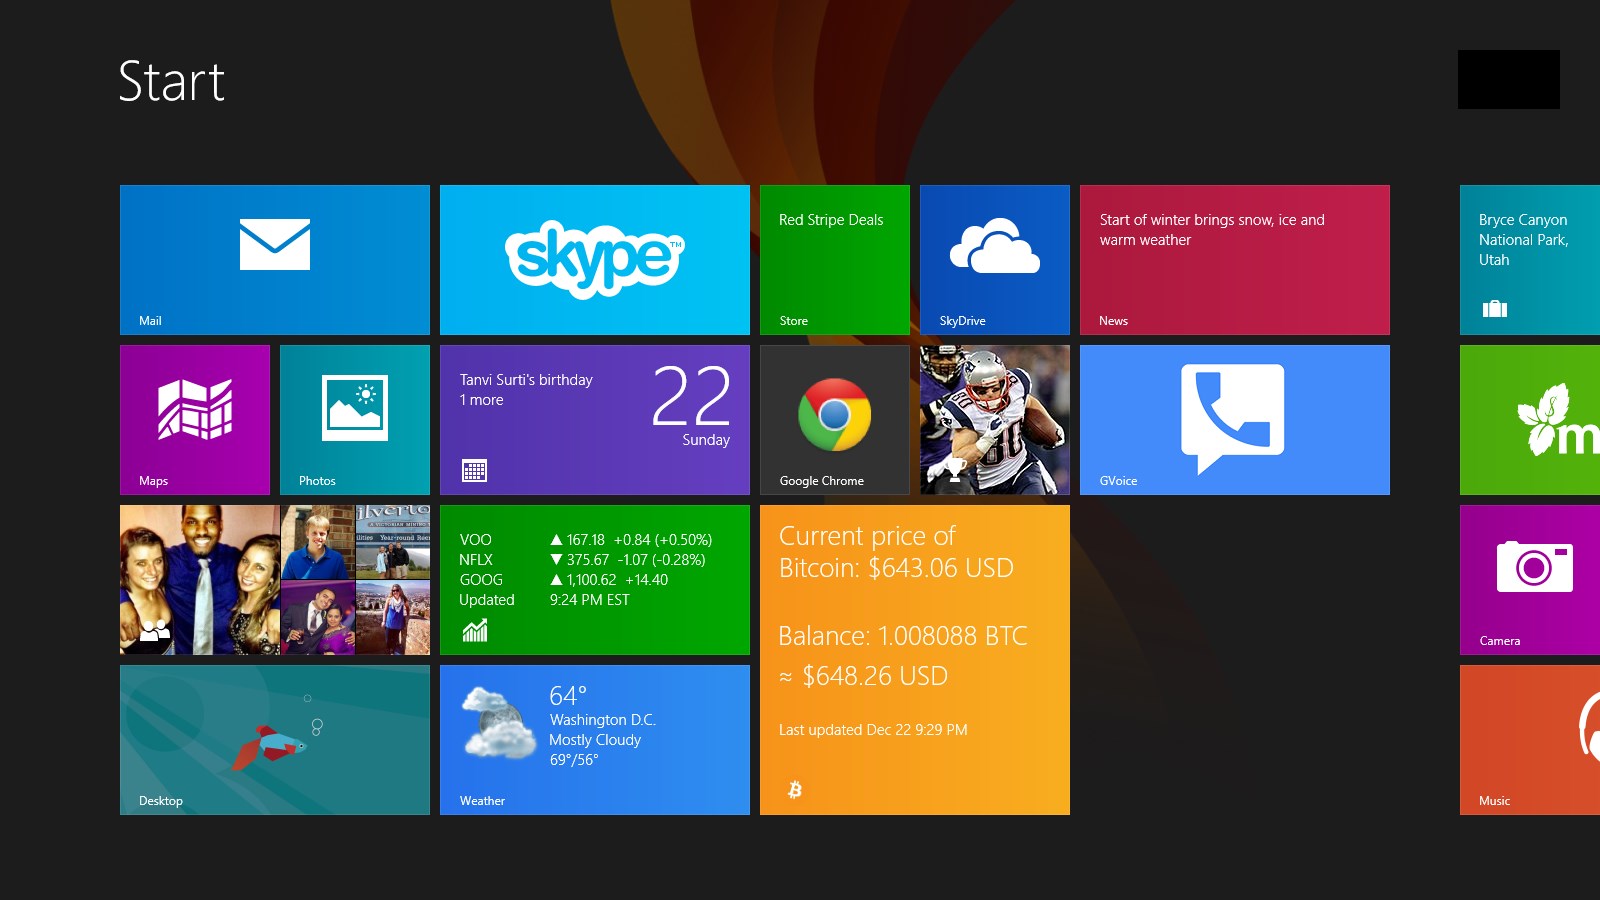
Task: Click the Weather cloud icon
Action: [498, 722]
